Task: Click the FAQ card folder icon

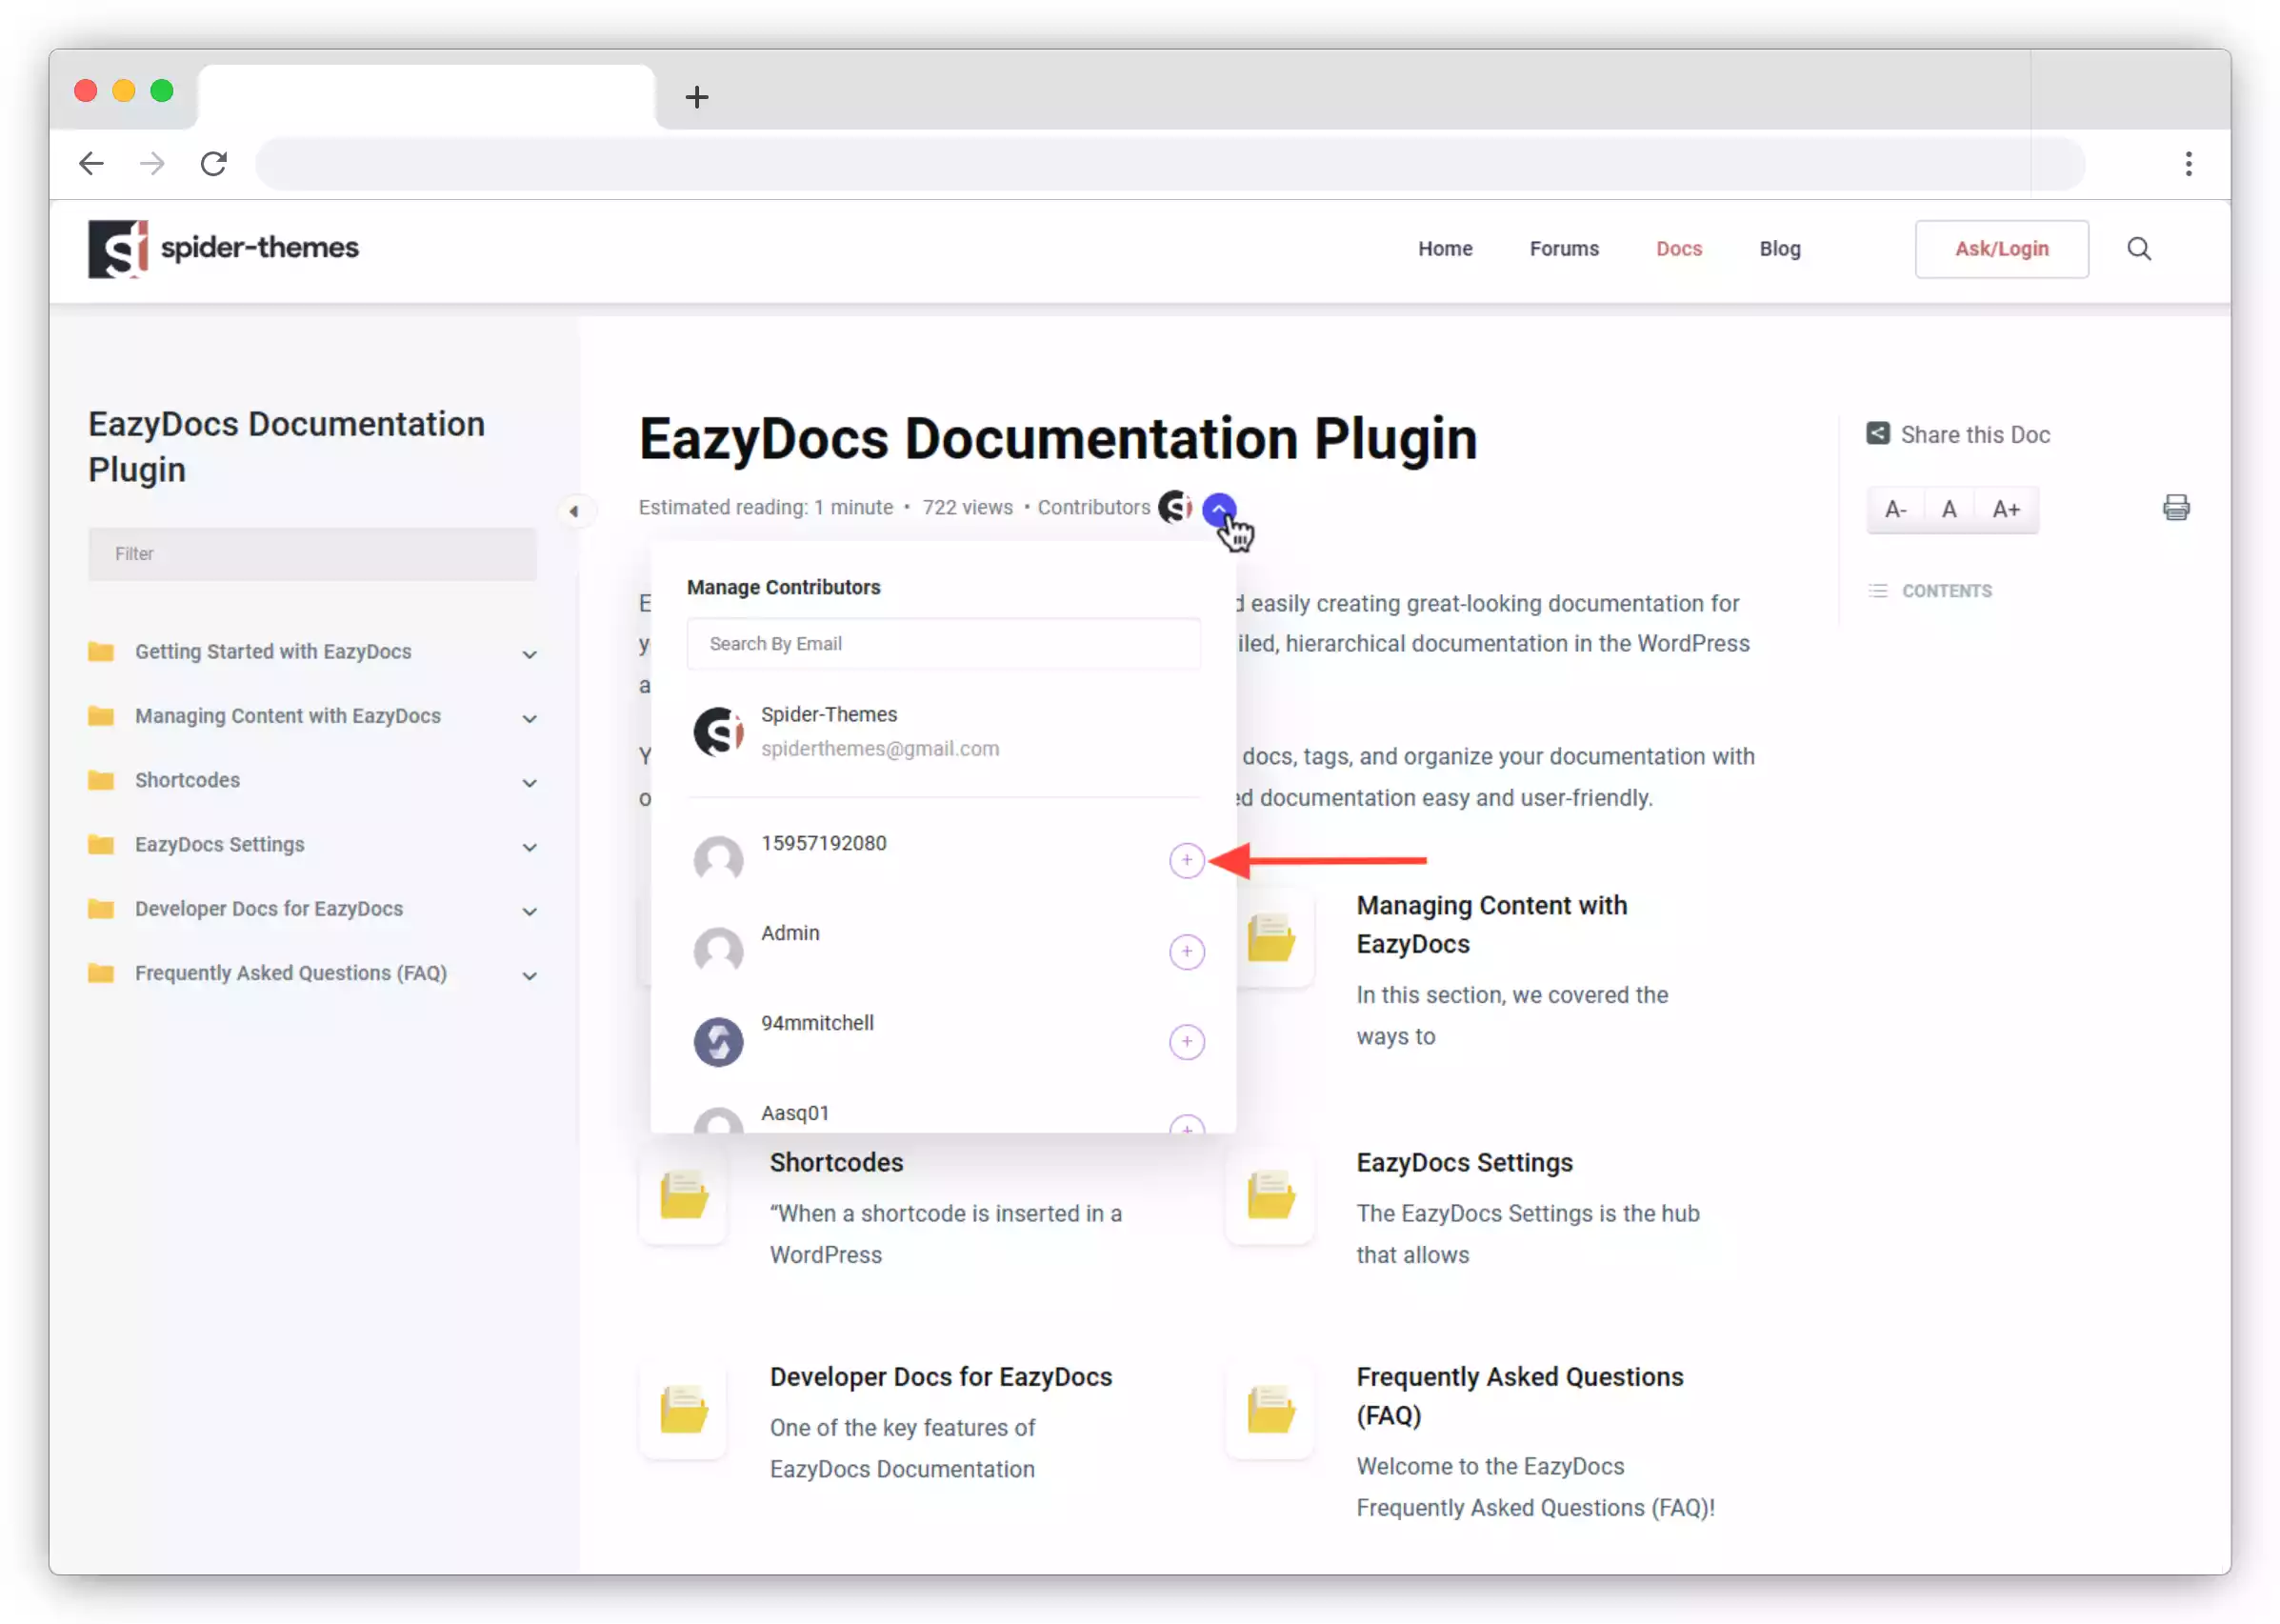Action: pyautogui.click(x=1270, y=1410)
